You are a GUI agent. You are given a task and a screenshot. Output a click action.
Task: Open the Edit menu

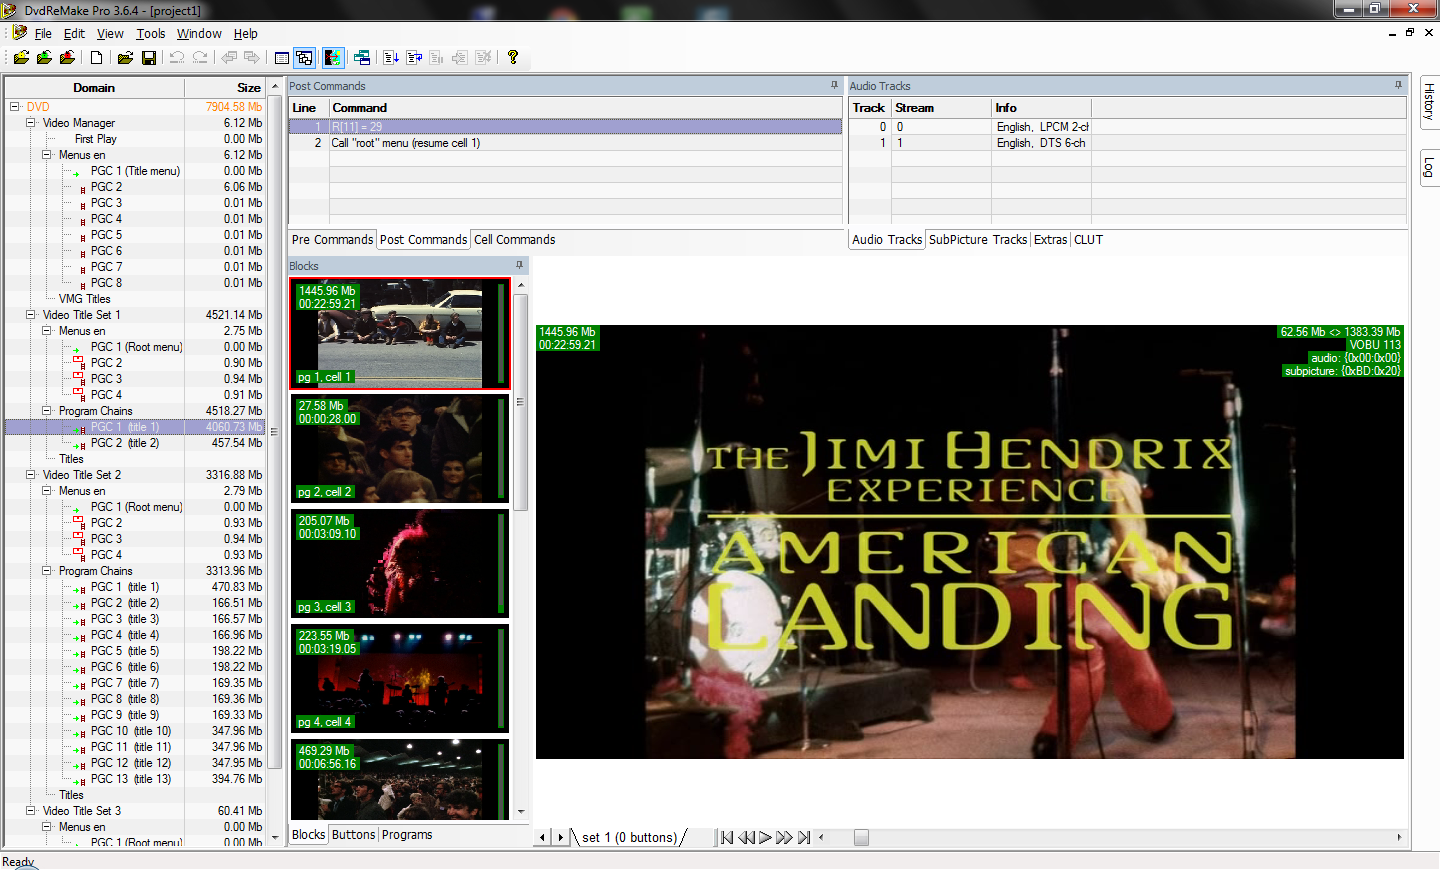click(x=74, y=33)
